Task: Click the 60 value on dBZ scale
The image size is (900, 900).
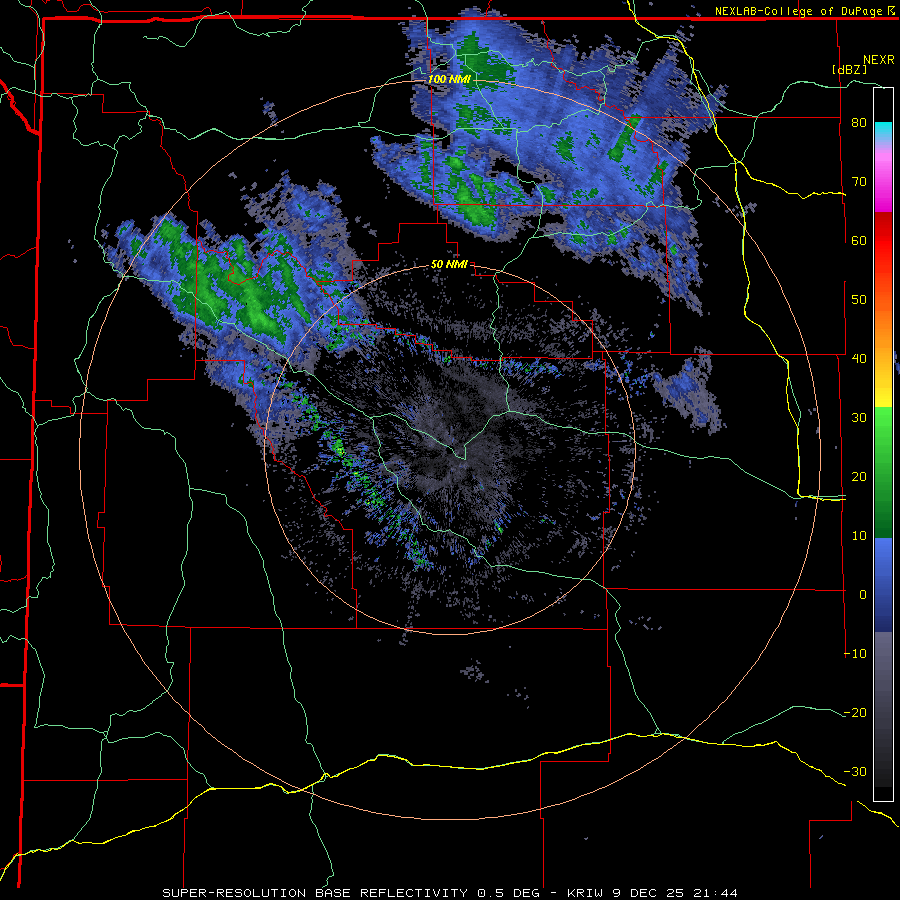Action: 859,240
